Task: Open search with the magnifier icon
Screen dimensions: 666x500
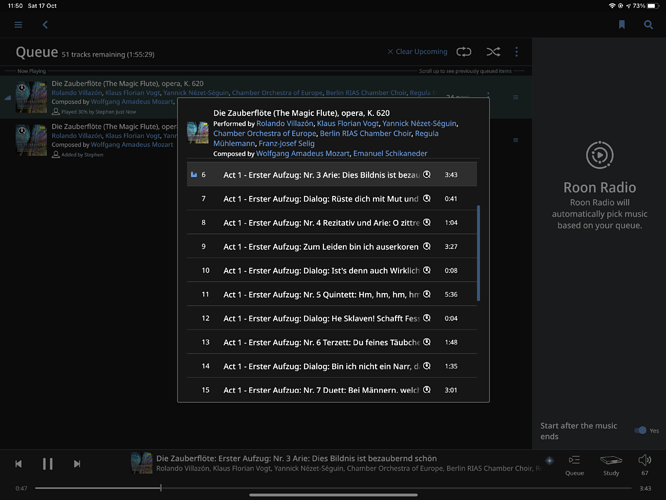Action: pyautogui.click(x=648, y=25)
